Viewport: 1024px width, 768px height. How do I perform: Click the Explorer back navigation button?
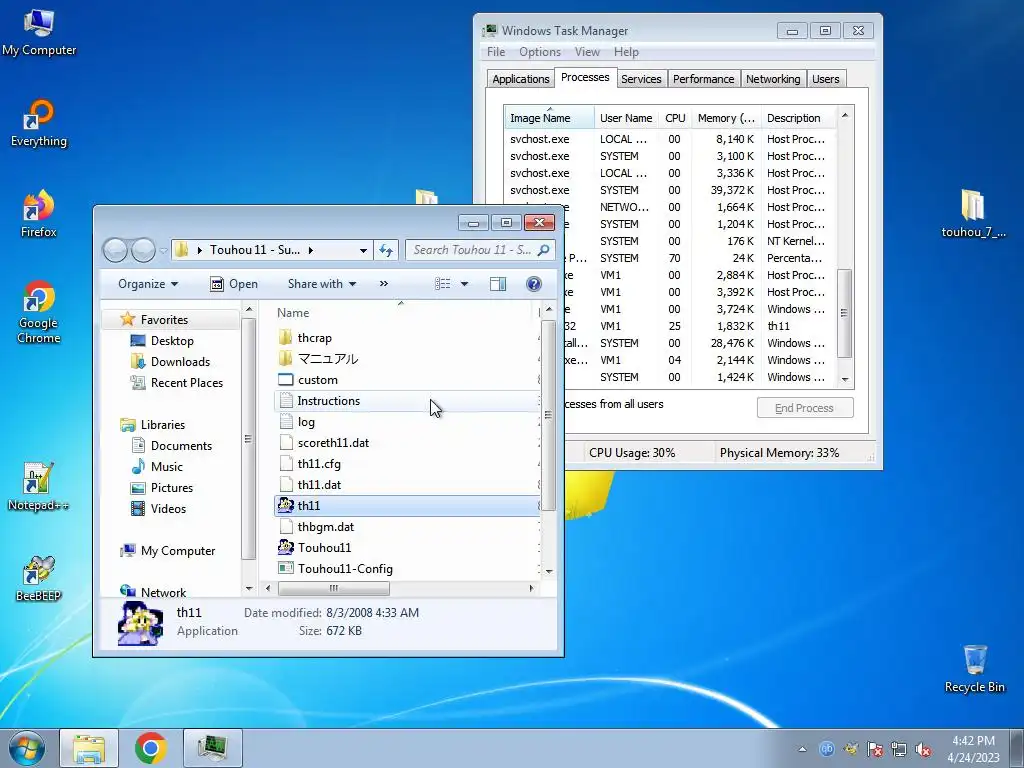point(115,250)
